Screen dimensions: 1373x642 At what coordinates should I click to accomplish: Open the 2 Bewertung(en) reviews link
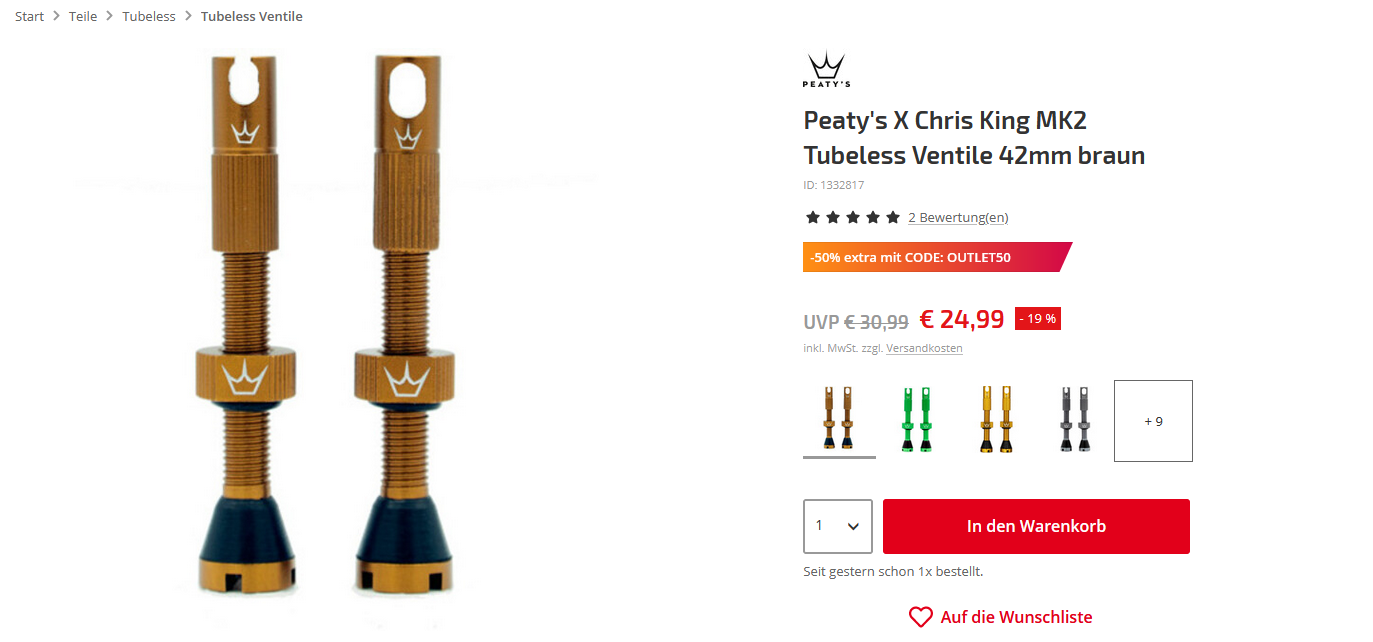[x=958, y=217]
